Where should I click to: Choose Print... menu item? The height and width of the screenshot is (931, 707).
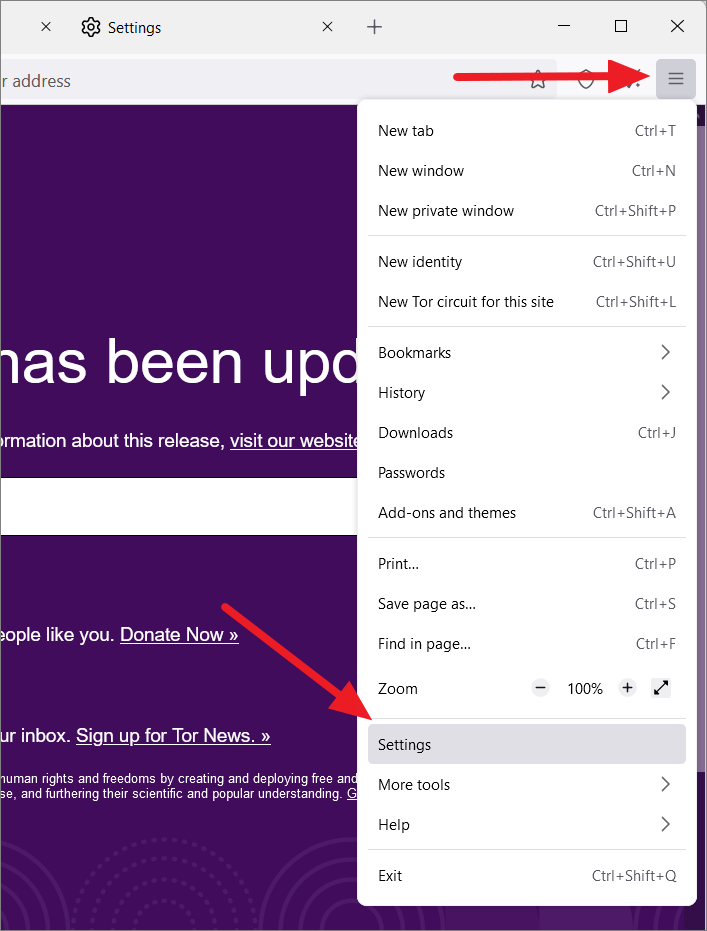[527, 564]
